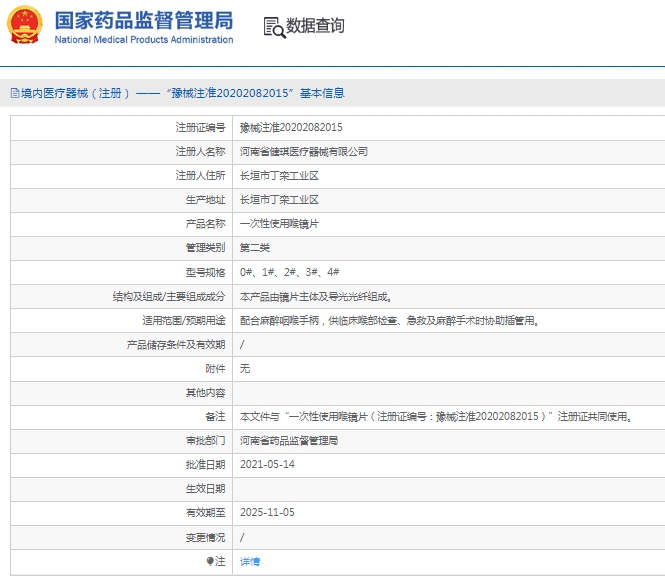Click model spec value 0#、1#、2#、3#、4#

(289, 272)
